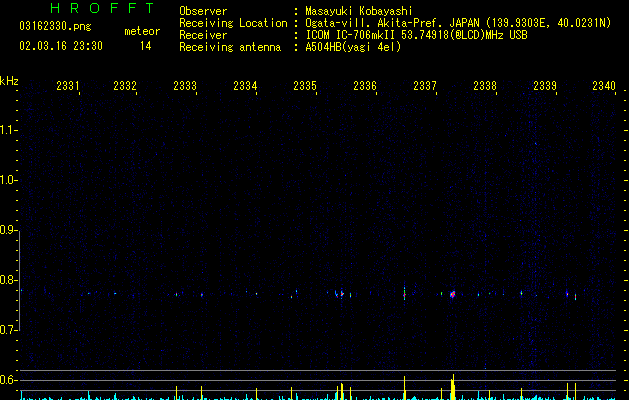The height and width of the screenshot is (400, 629).
Task: Click the 0.7 kHz frequency label
Action: tap(8, 330)
